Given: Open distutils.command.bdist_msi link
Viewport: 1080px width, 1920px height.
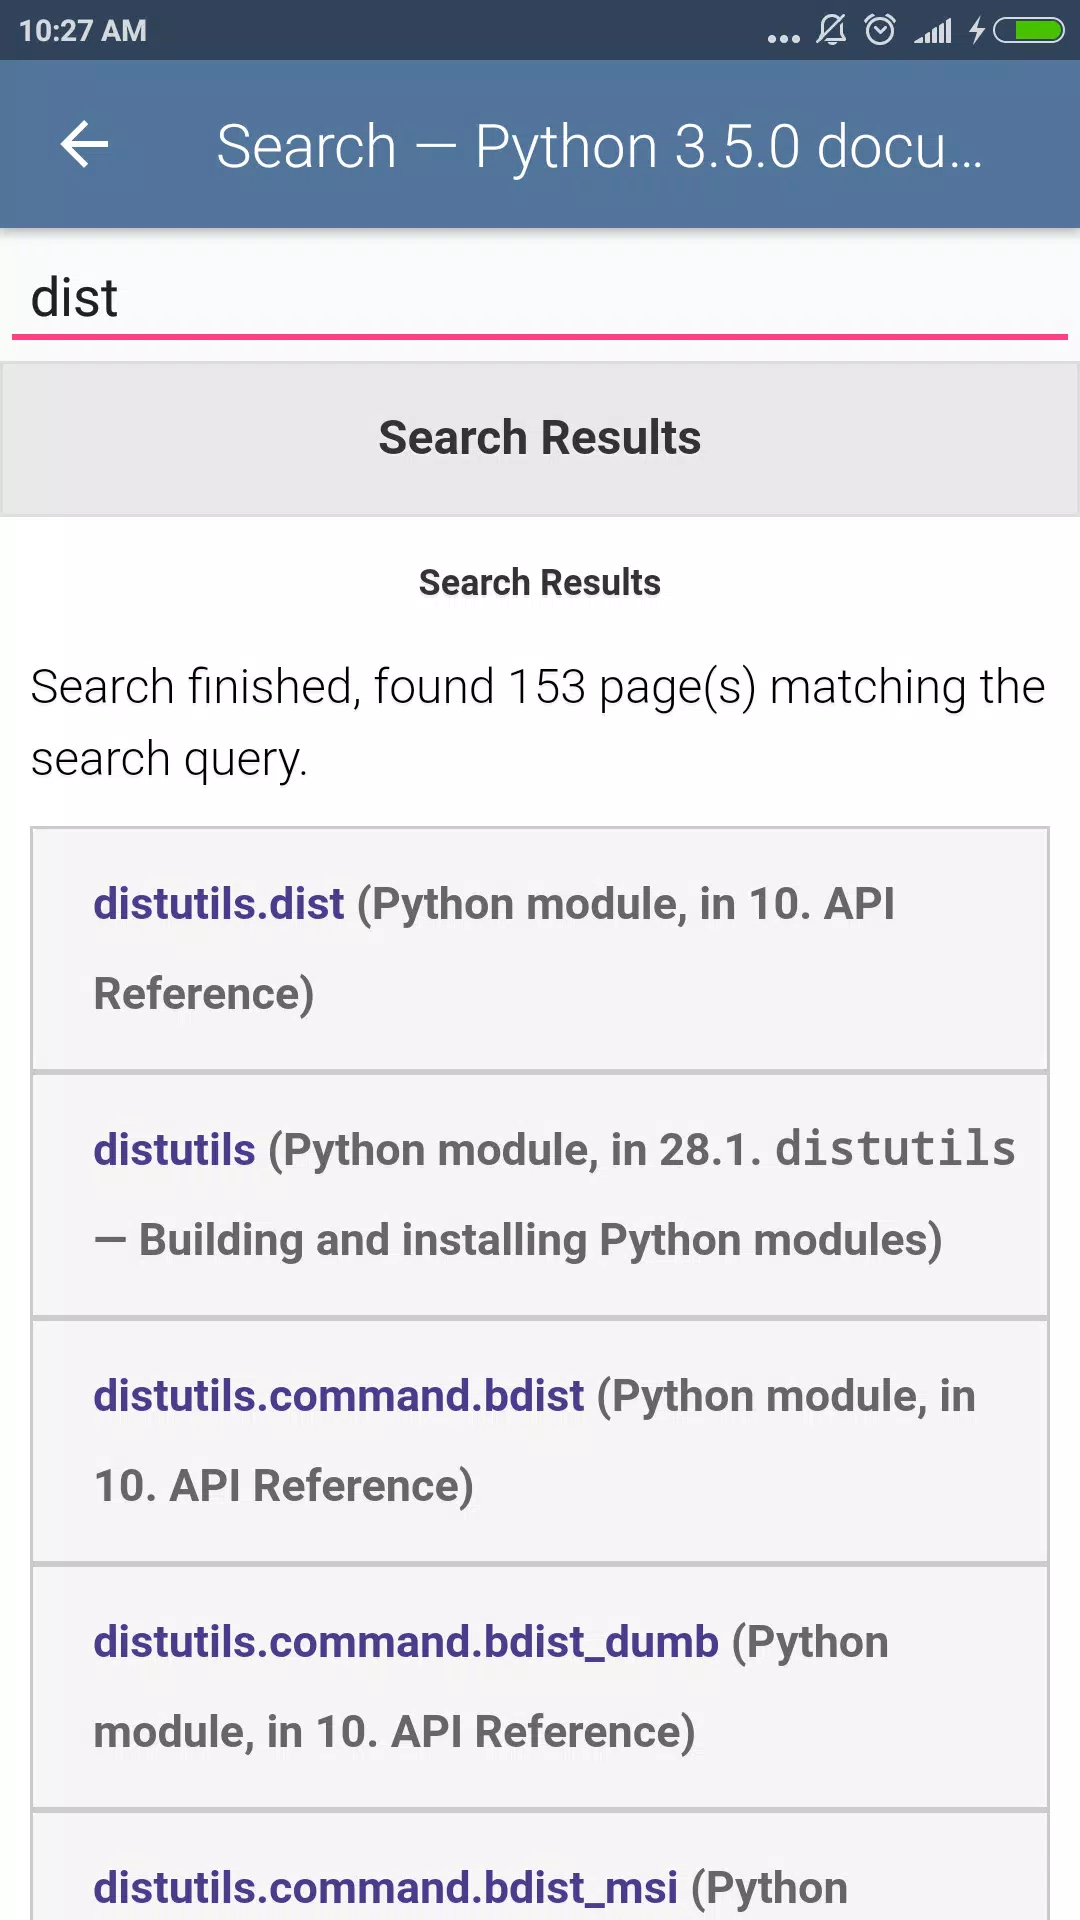Looking at the screenshot, I should click(x=386, y=1888).
